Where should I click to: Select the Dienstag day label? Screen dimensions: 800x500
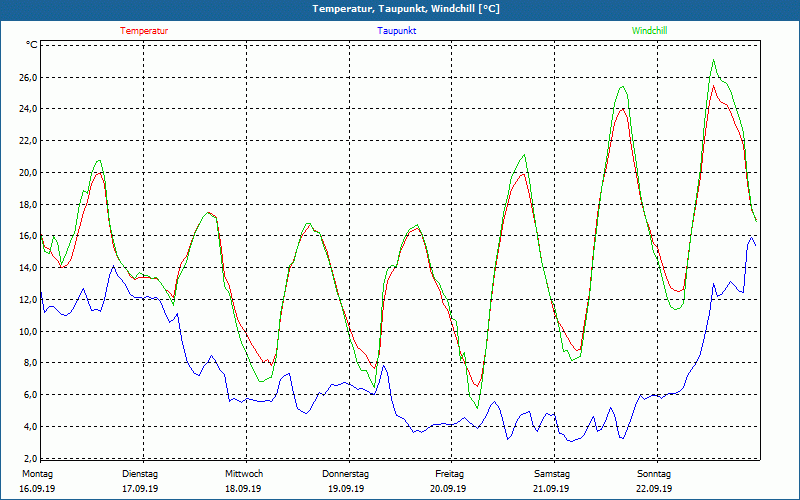point(139,474)
